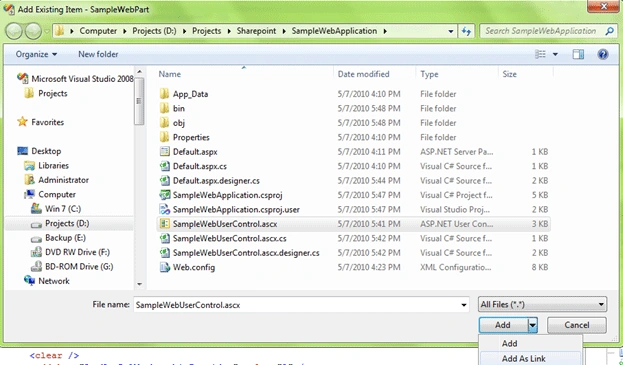Screen dimensions: 623x365
Task: Click the Default.aspx.cs file icon
Action: point(164,166)
